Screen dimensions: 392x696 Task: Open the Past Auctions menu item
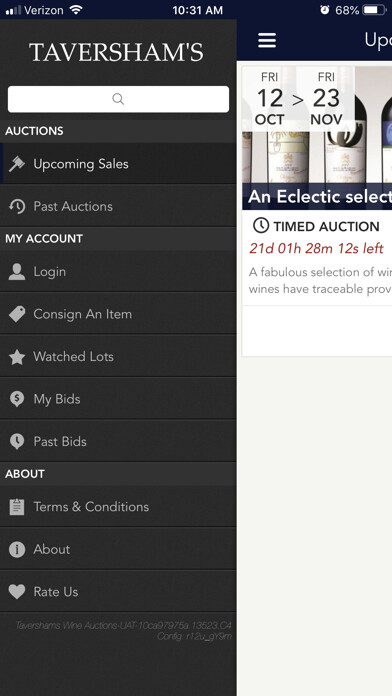(x=118, y=206)
